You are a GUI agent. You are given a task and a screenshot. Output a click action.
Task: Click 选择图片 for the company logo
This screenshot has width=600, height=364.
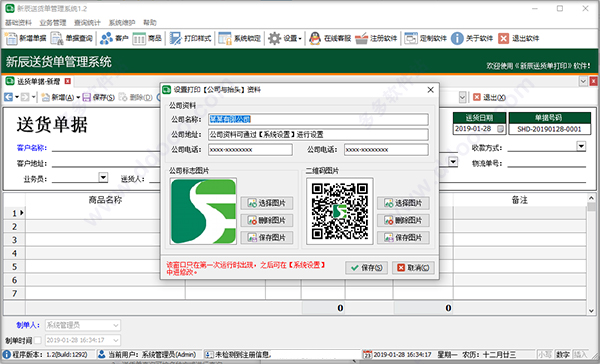[x=267, y=203]
